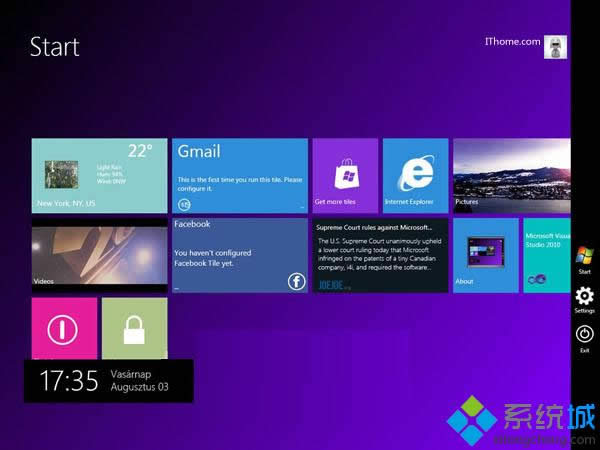Click the Vasárnap Augusztus 03 date
The width and height of the screenshot is (600, 450).
tap(140, 381)
